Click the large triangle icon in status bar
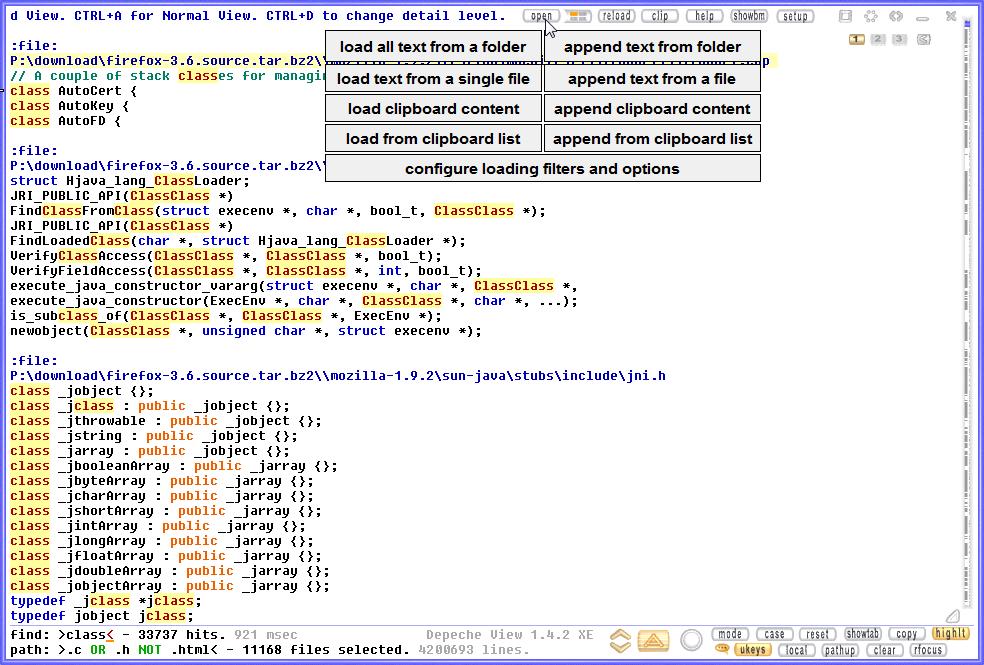984x665 pixels. pyautogui.click(x=653, y=641)
